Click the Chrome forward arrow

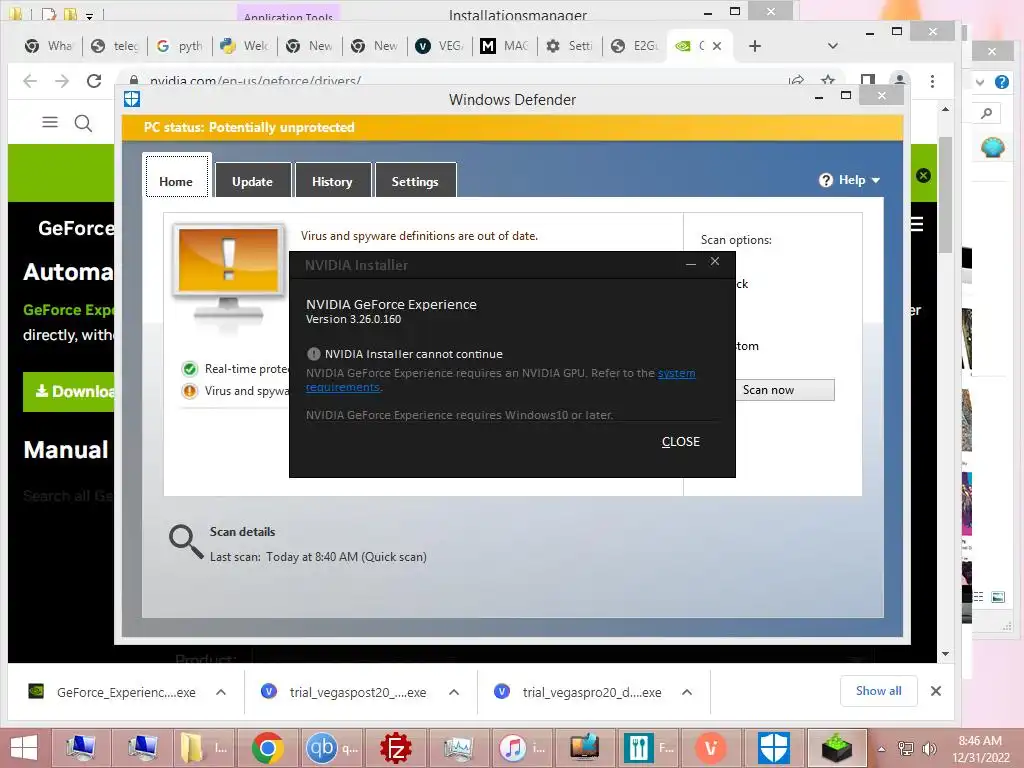click(62, 81)
